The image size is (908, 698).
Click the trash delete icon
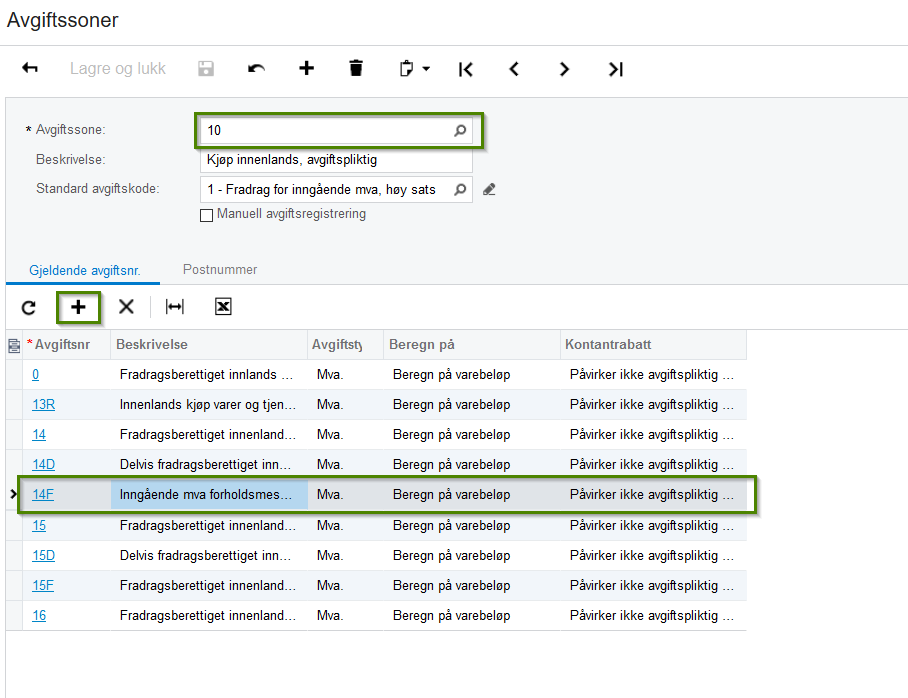pyautogui.click(x=356, y=69)
